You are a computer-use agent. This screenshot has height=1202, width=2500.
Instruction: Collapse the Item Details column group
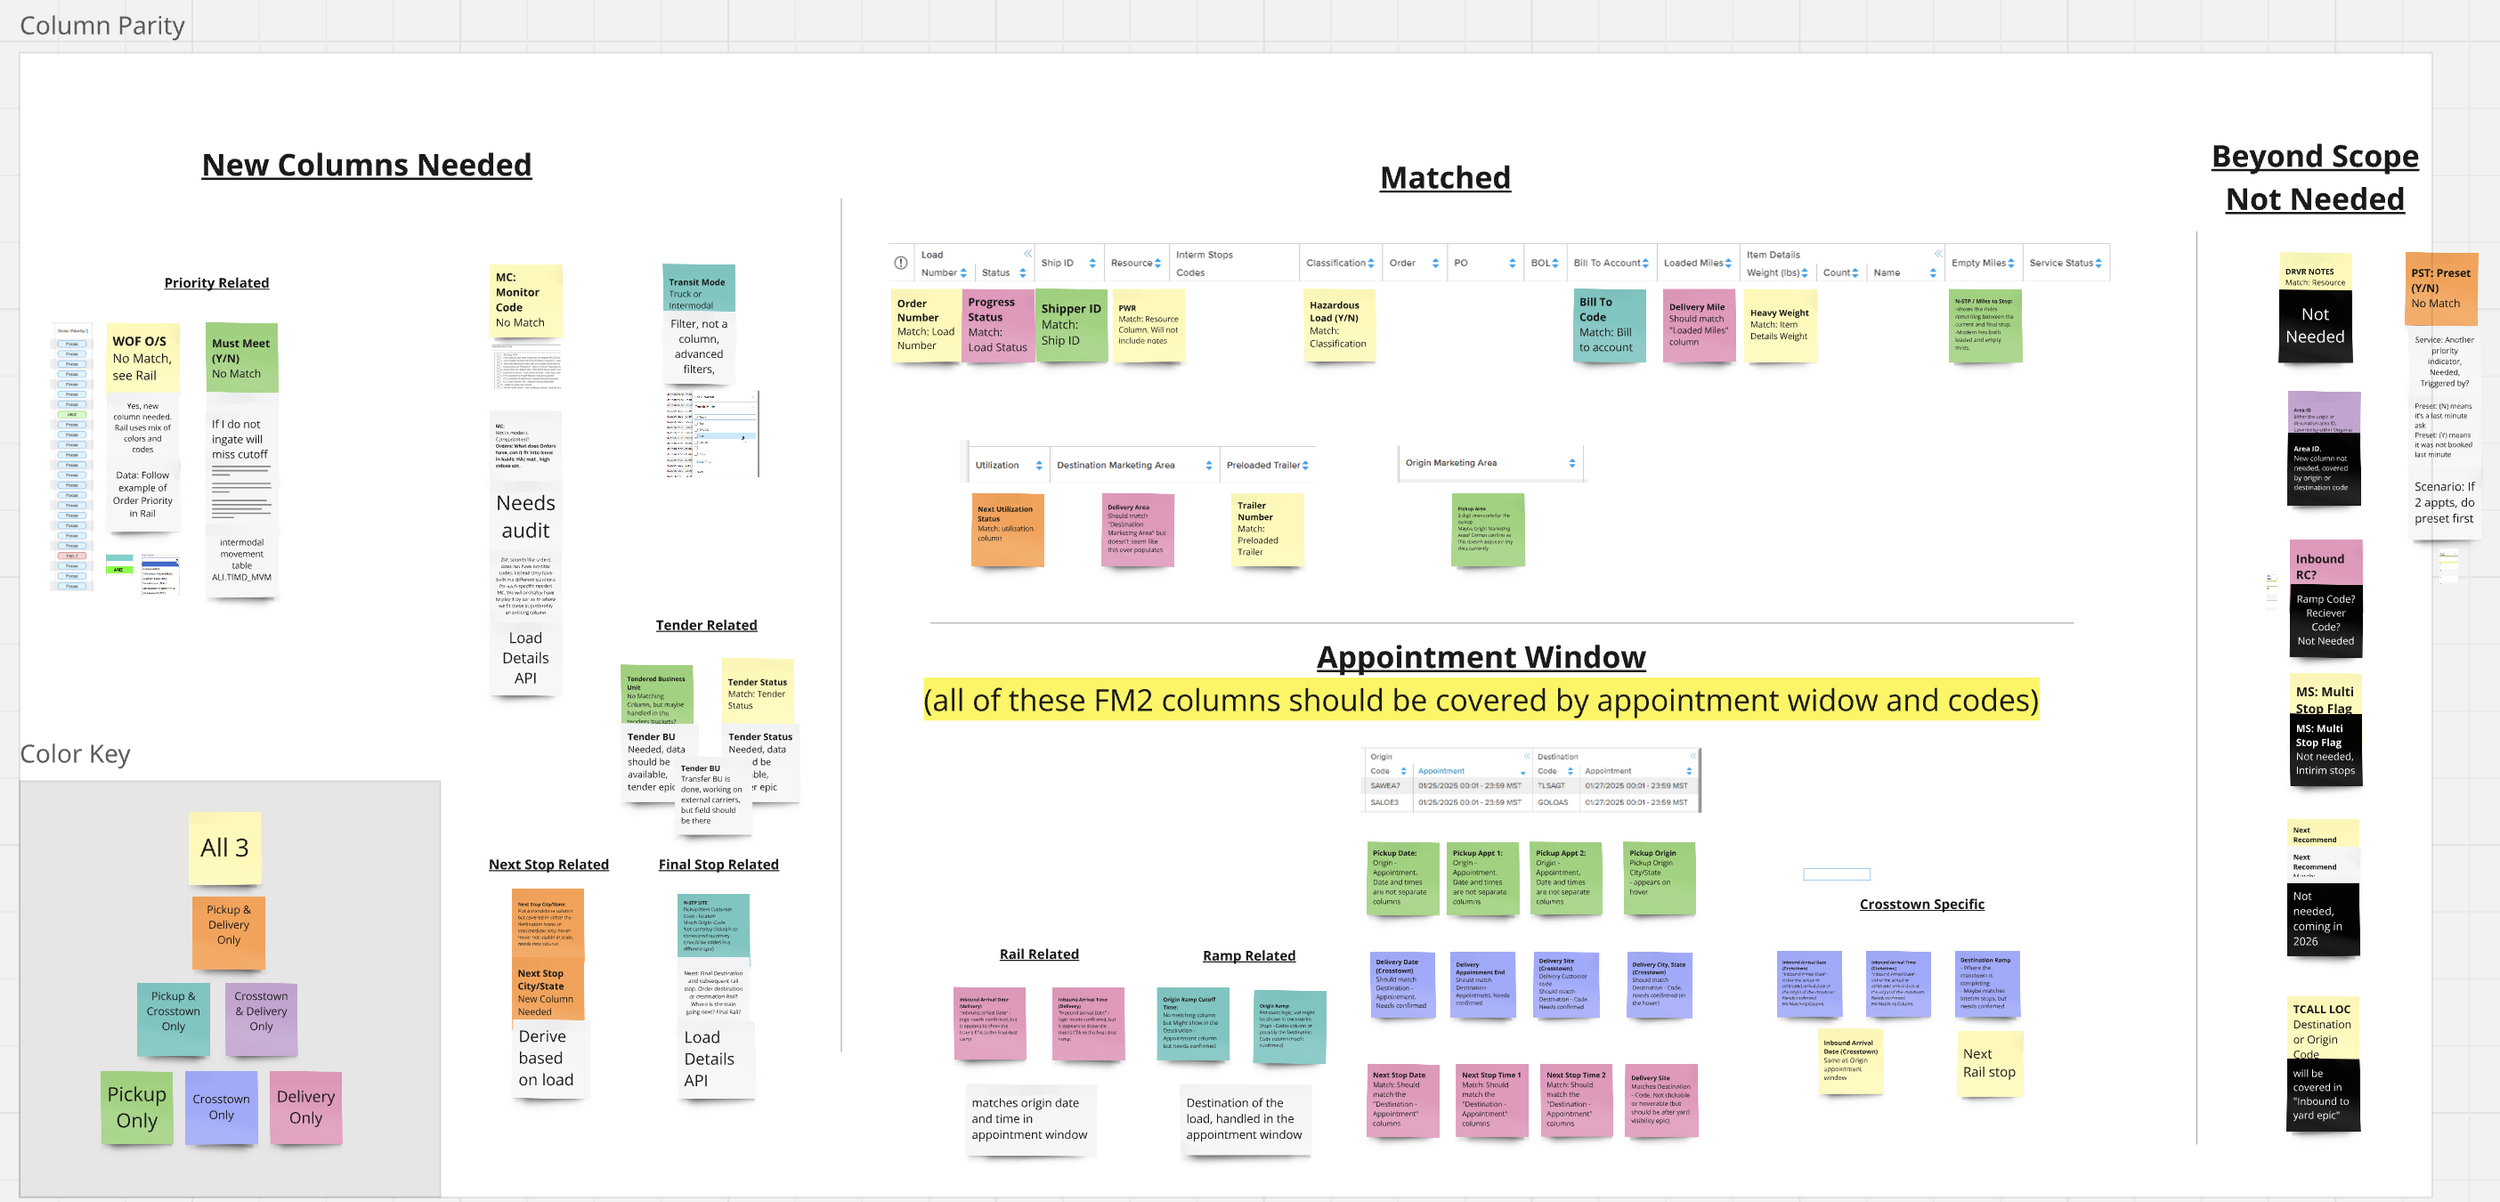[x=1938, y=254]
